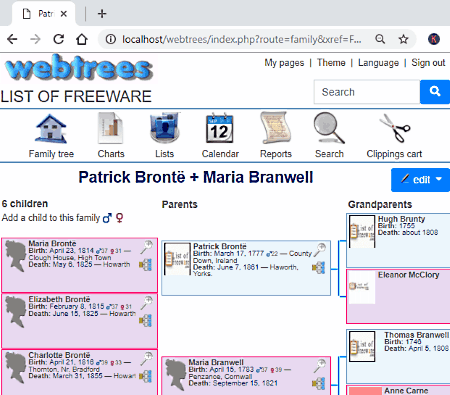450x395 pixels.
Task: Open the edit dropdown button
Action: tap(421, 180)
